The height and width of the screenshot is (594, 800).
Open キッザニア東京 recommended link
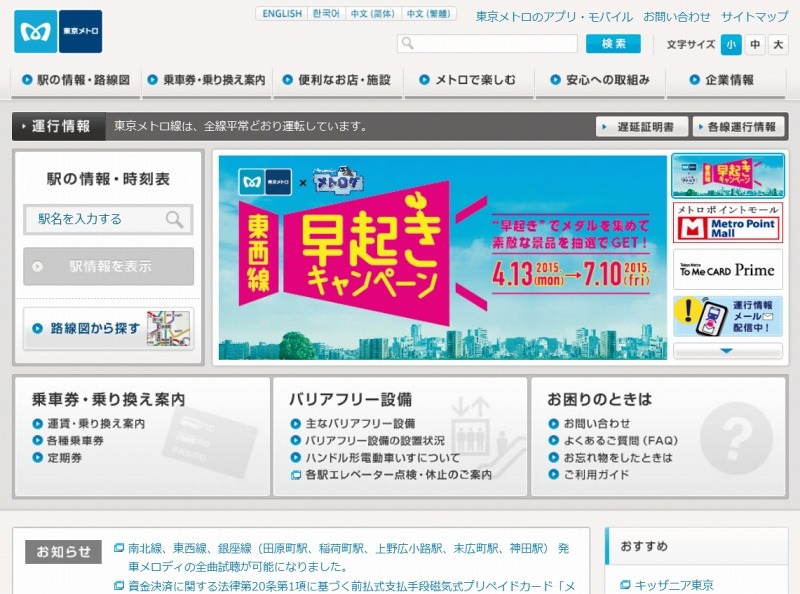pyautogui.click(x=673, y=585)
